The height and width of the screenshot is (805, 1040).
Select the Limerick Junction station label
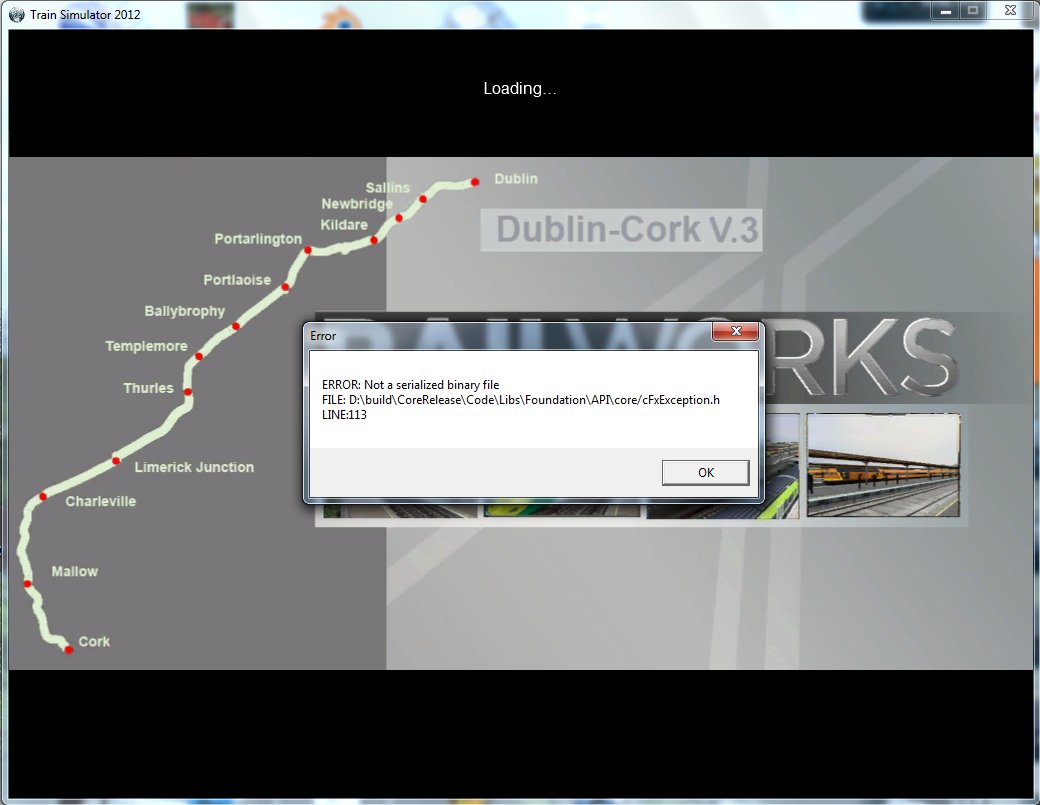point(194,467)
